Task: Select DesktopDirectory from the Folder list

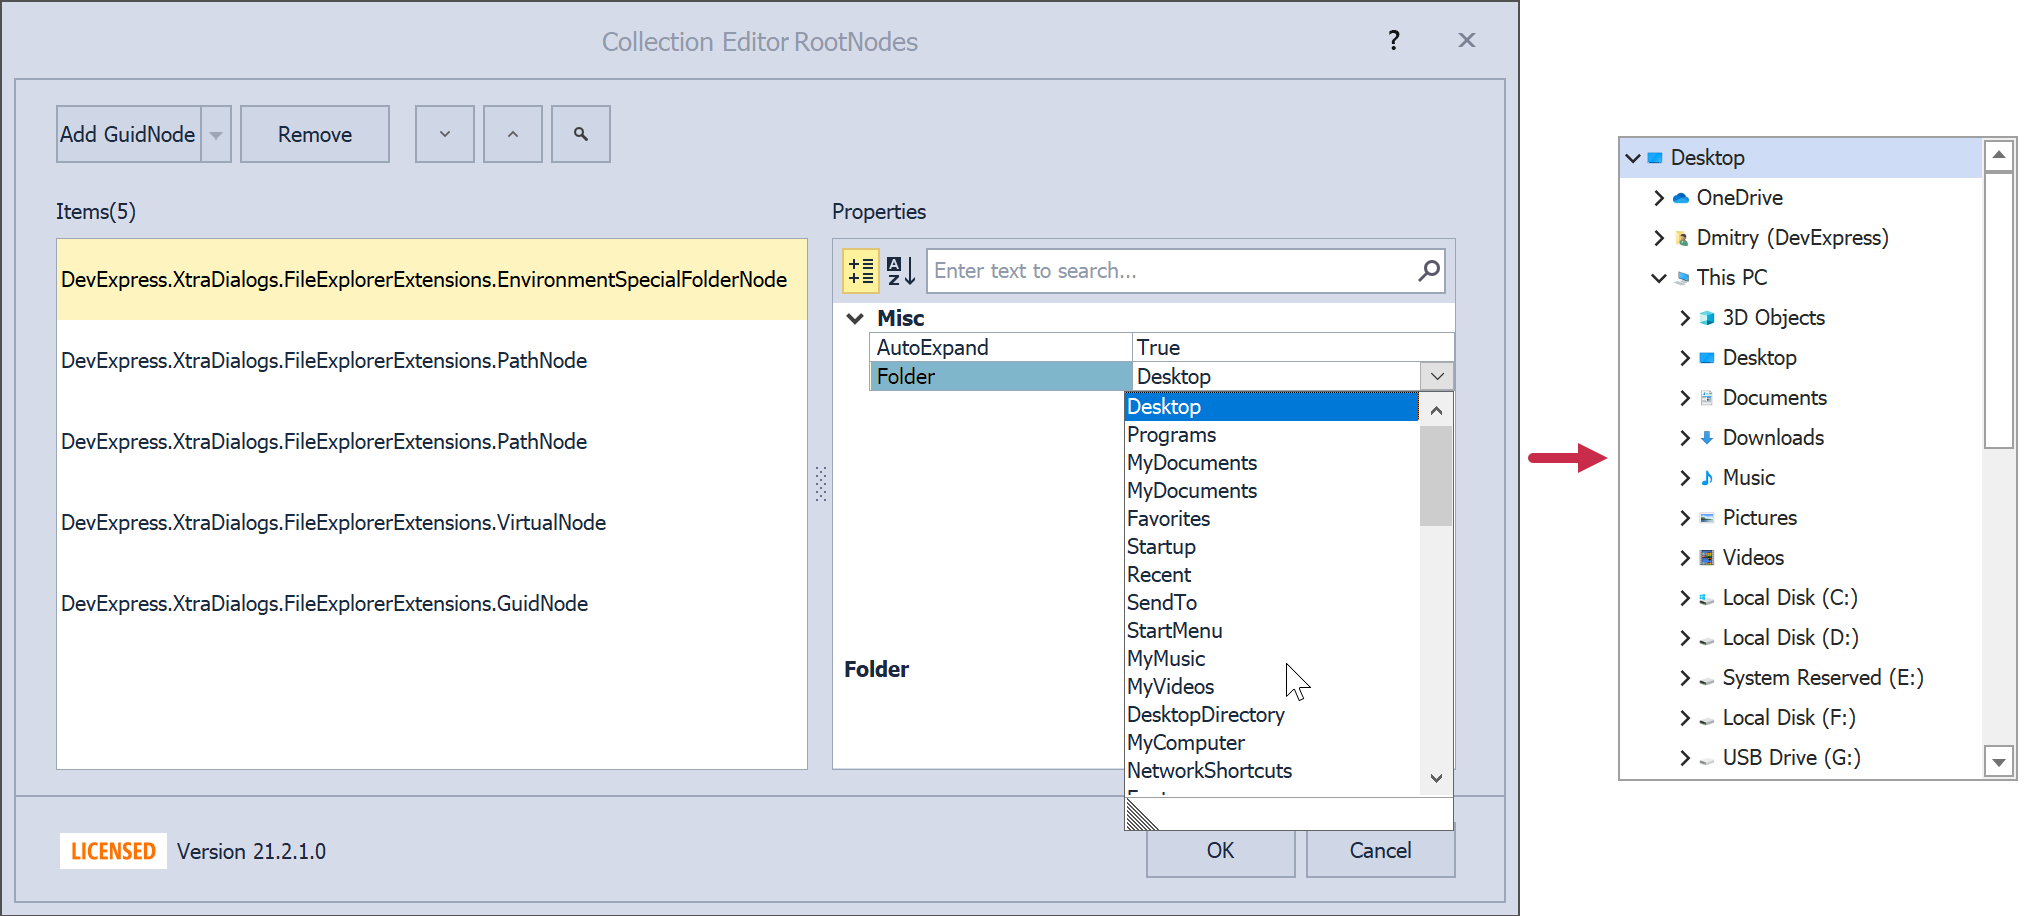Action: tap(1205, 714)
